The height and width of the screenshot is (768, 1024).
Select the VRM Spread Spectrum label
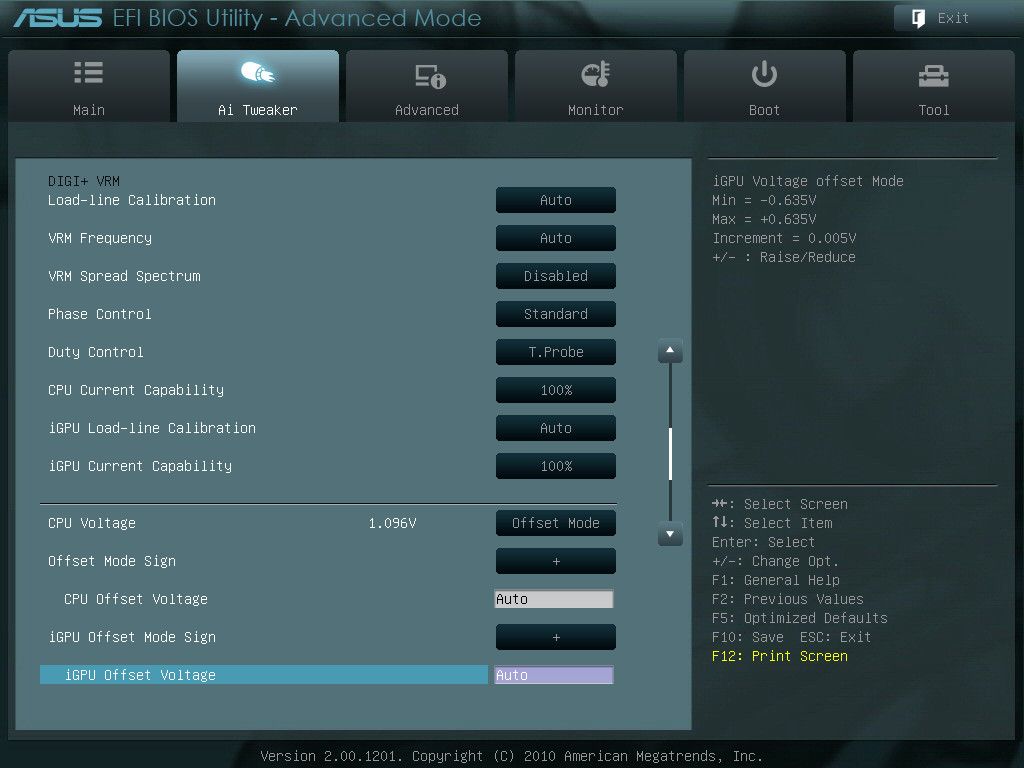(x=124, y=276)
